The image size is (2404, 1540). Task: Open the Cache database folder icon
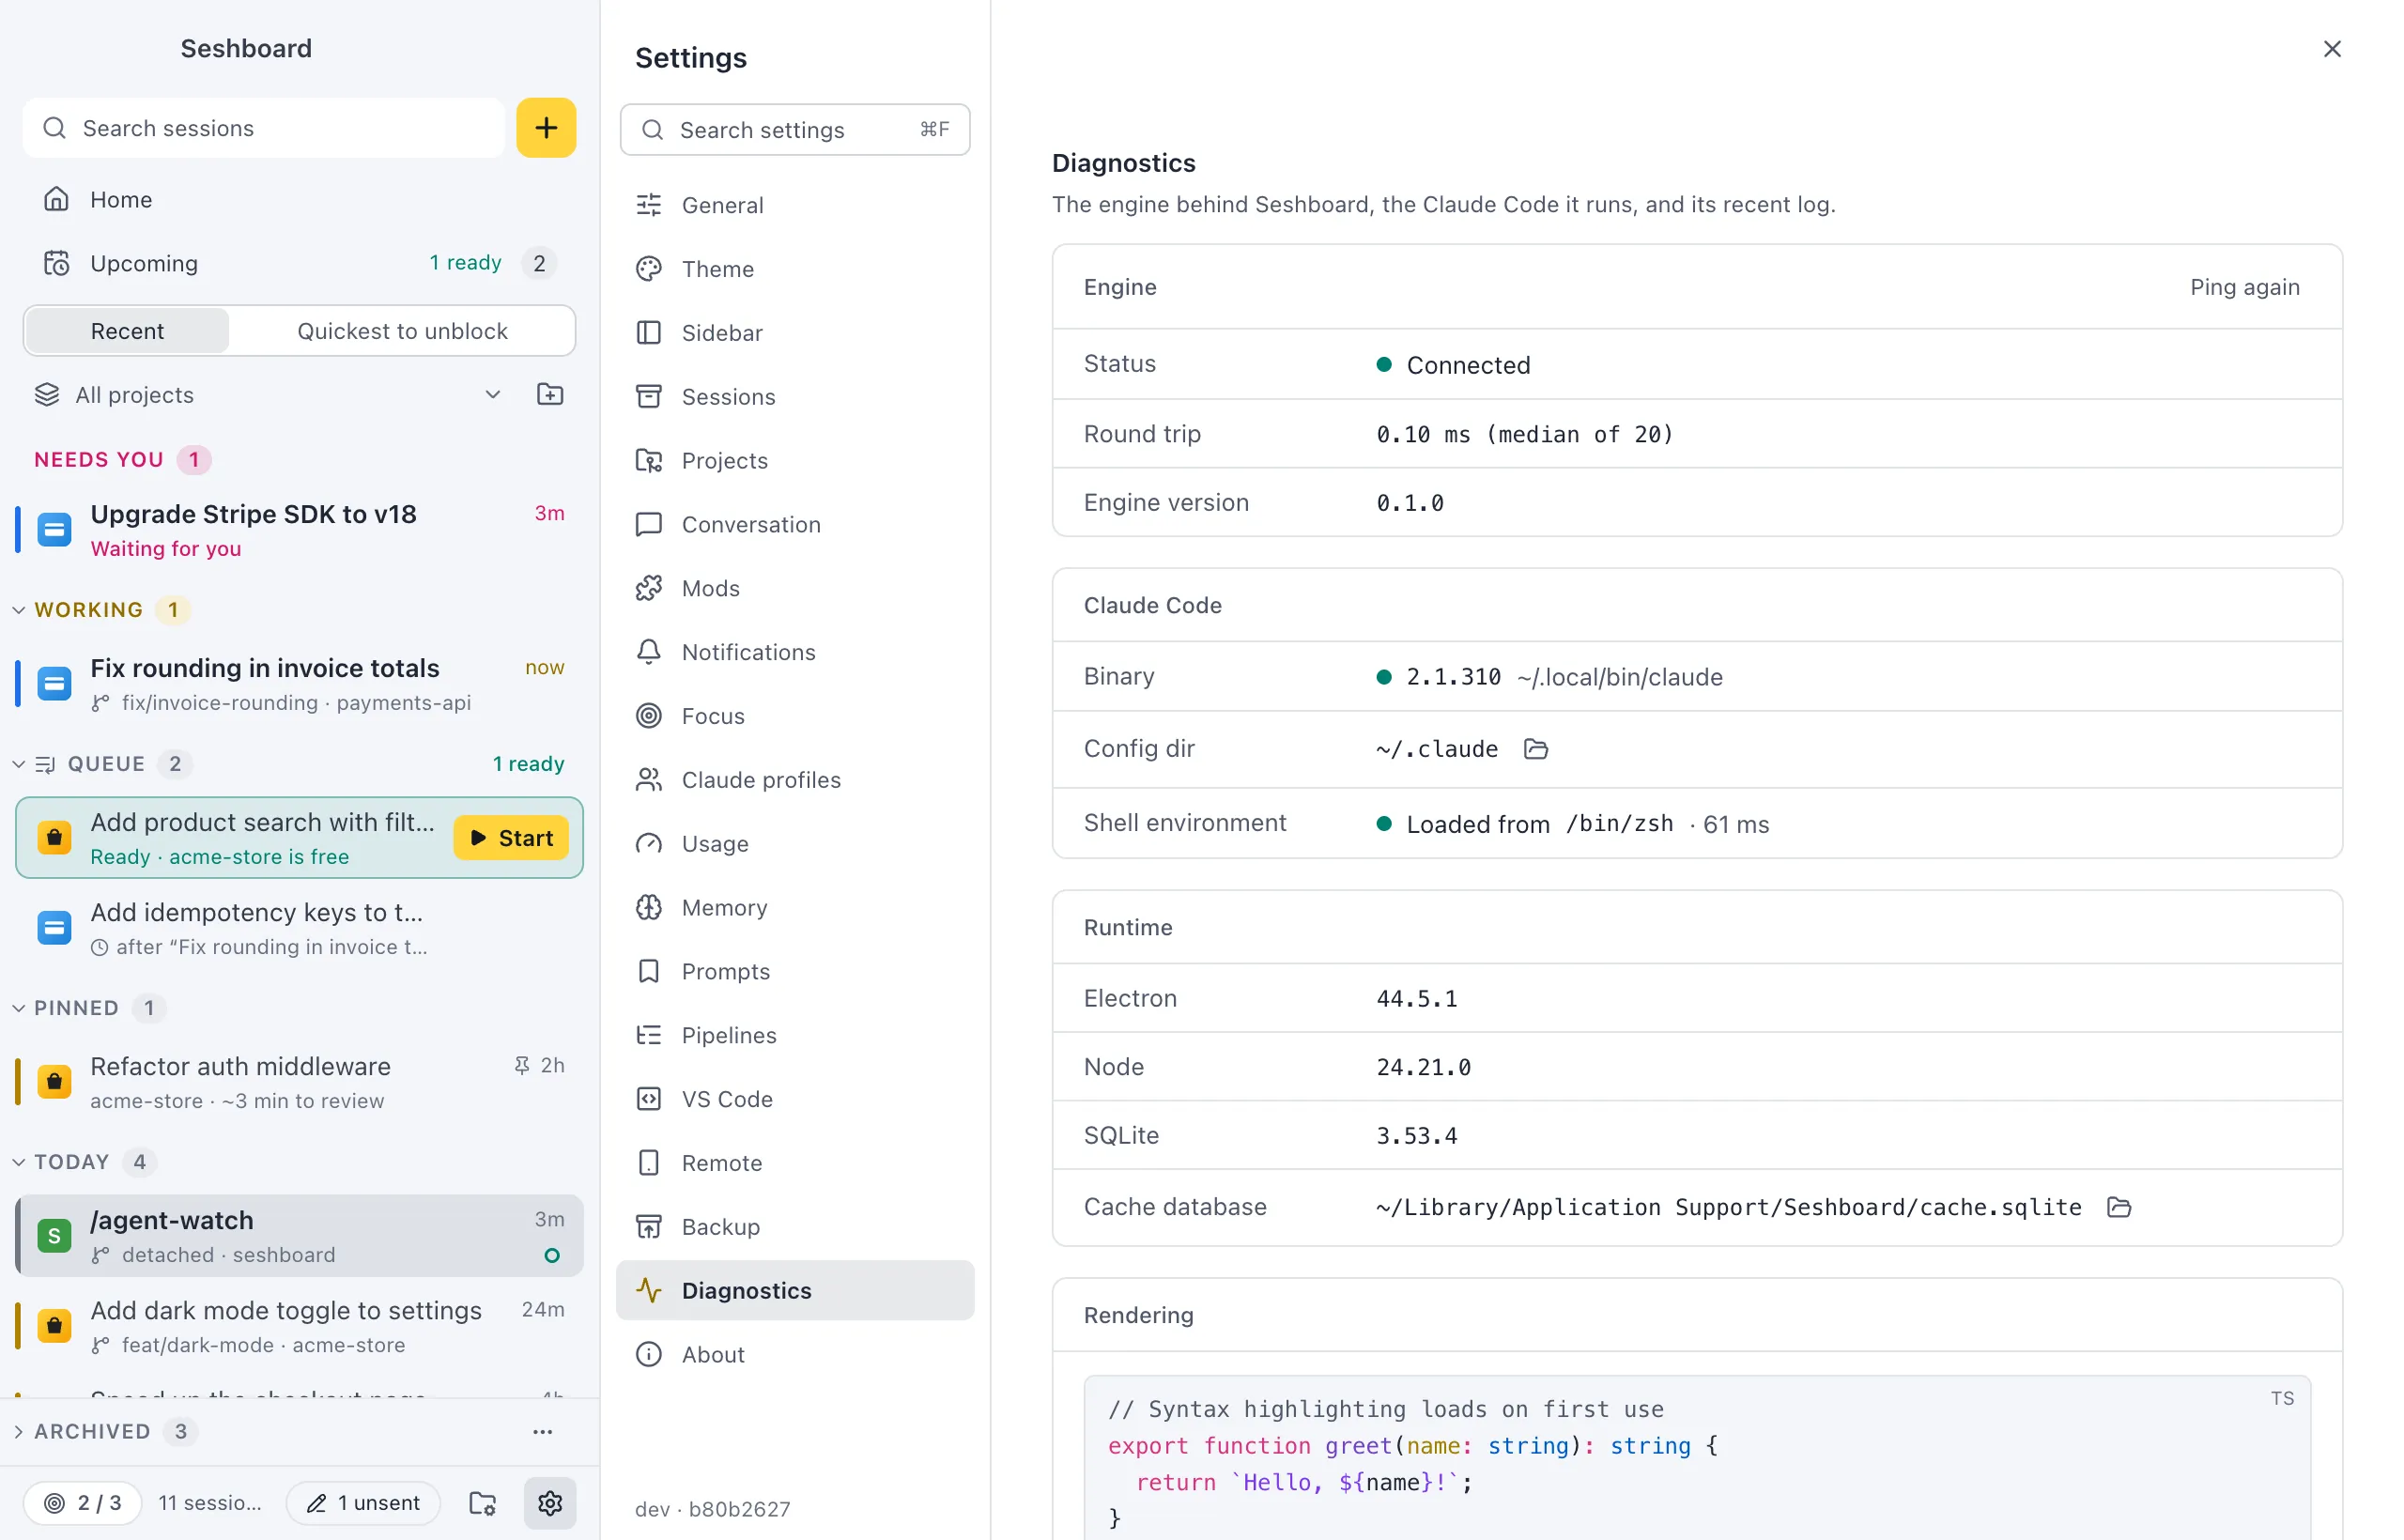click(2119, 1207)
